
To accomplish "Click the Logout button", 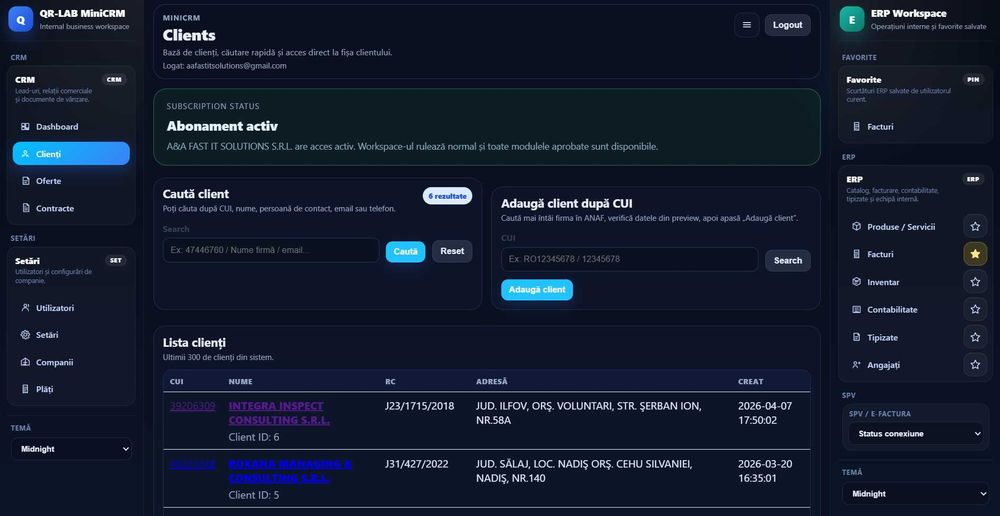I will (x=788, y=25).
